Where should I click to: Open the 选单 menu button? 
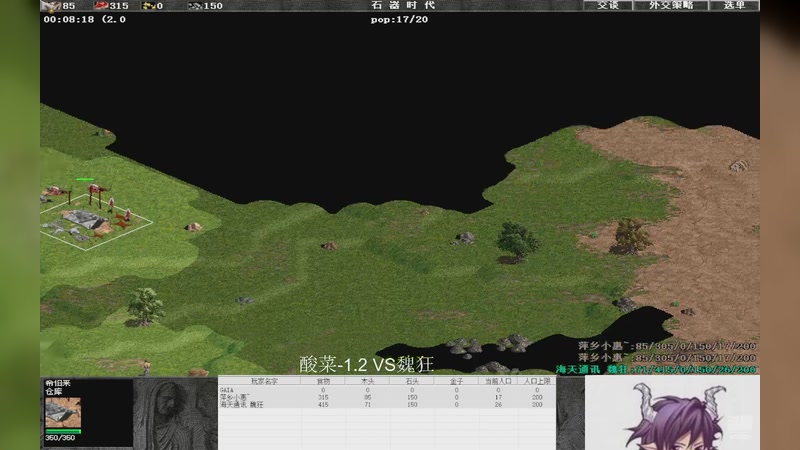click(734, 5)
